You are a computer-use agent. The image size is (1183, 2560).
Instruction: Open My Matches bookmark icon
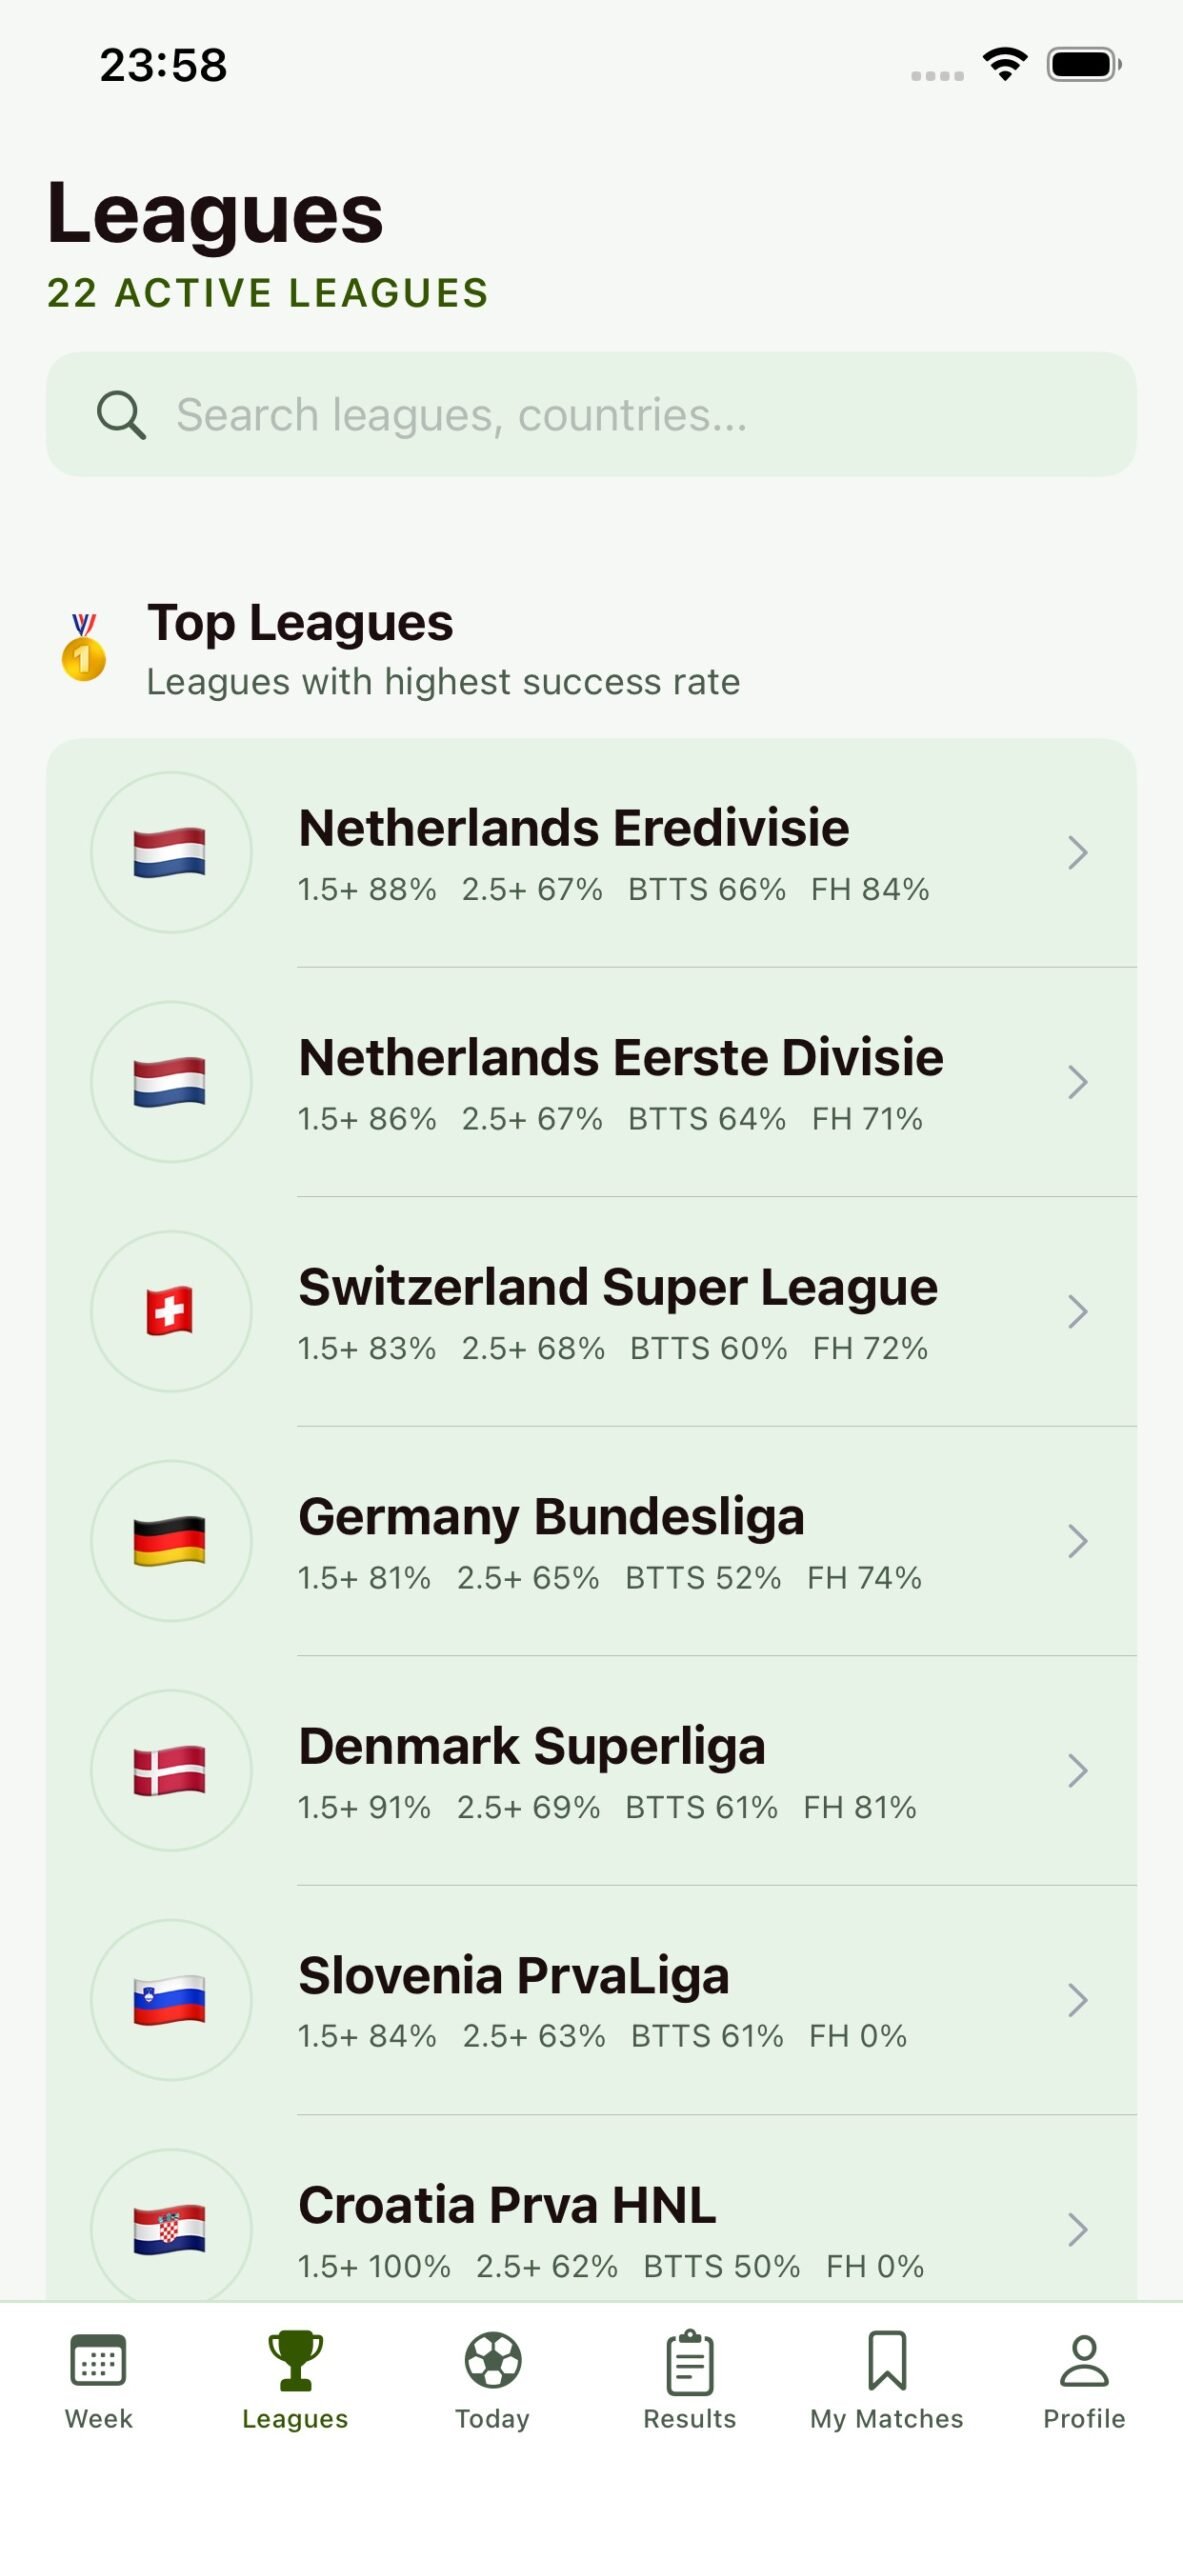coord(886,2360)
